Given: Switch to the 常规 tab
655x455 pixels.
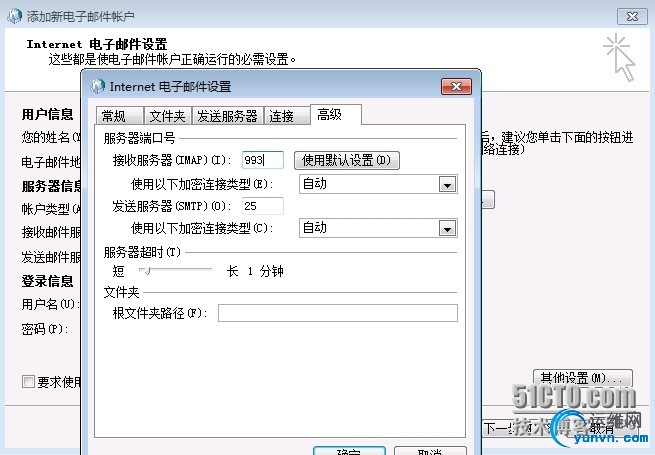Looking at the screenshot, I should pyautogui.click(x=120, y=116).
